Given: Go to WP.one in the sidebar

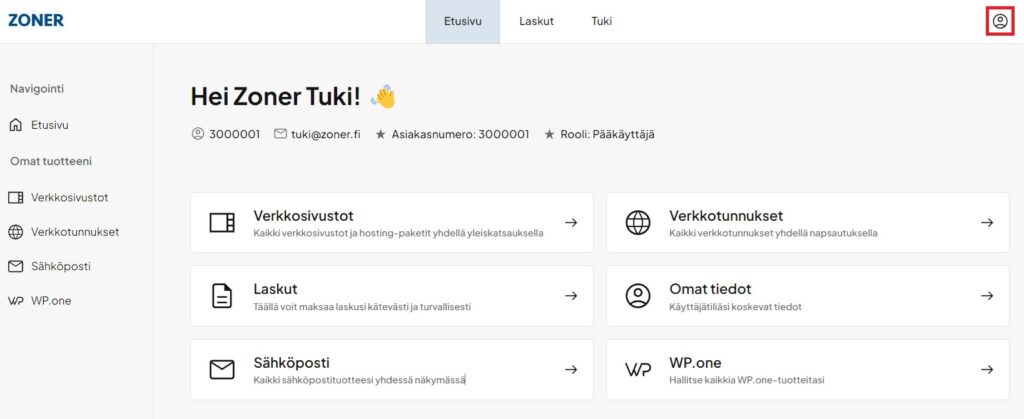Looking at the screenshot, I should [51, 301].
